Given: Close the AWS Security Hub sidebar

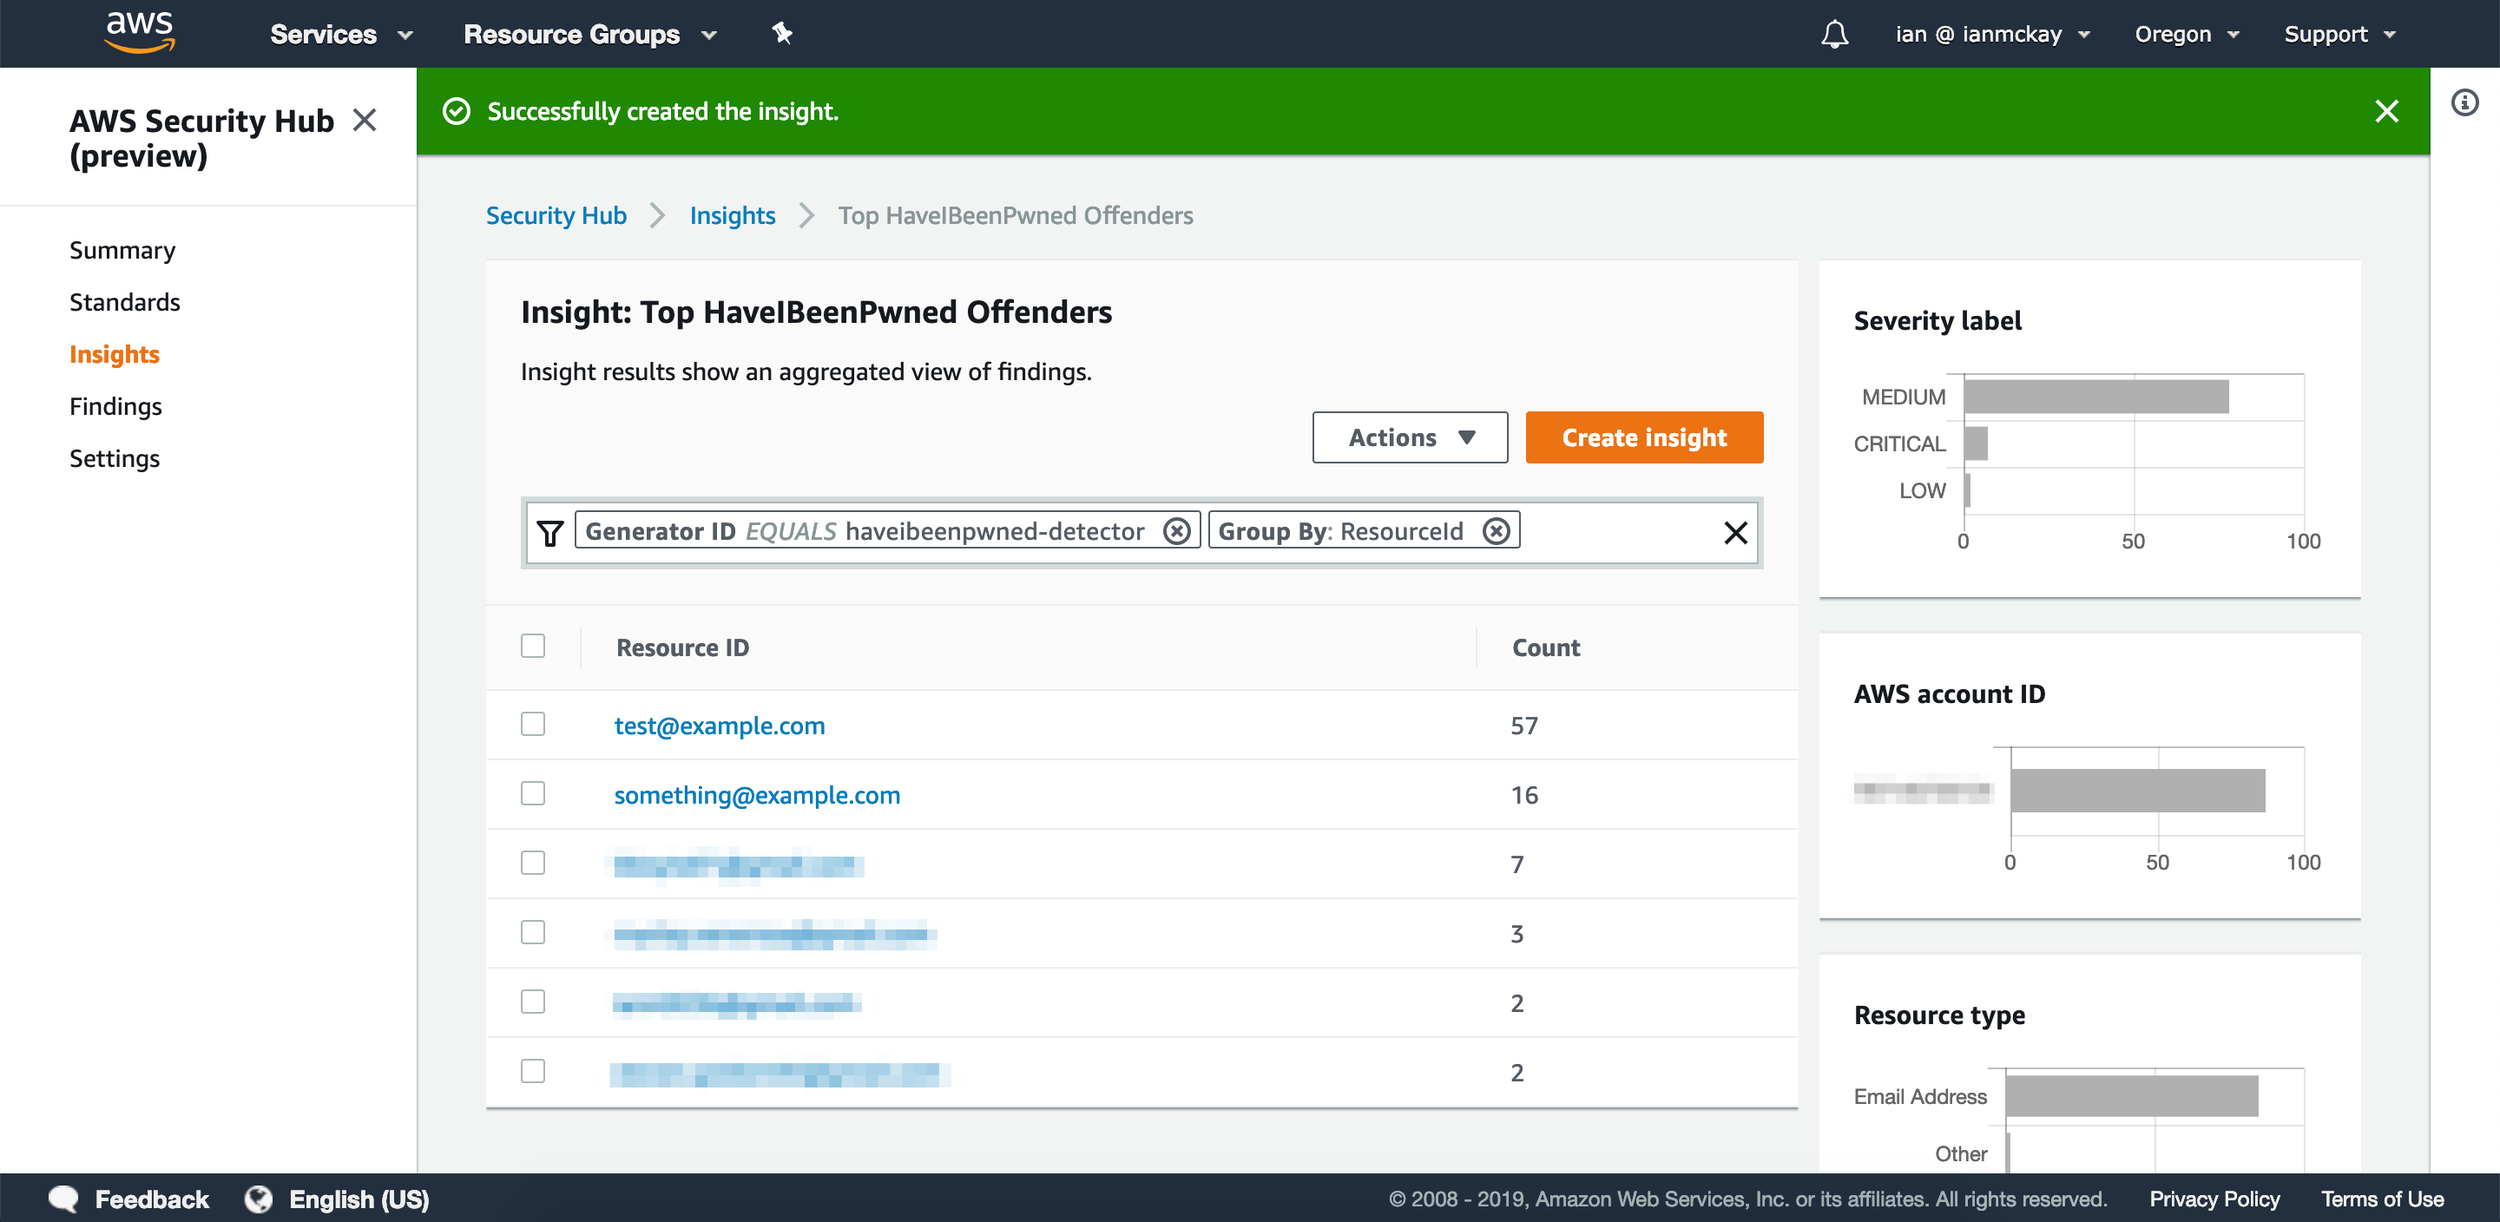Looking at the screenshot, I should click(365, 121).
